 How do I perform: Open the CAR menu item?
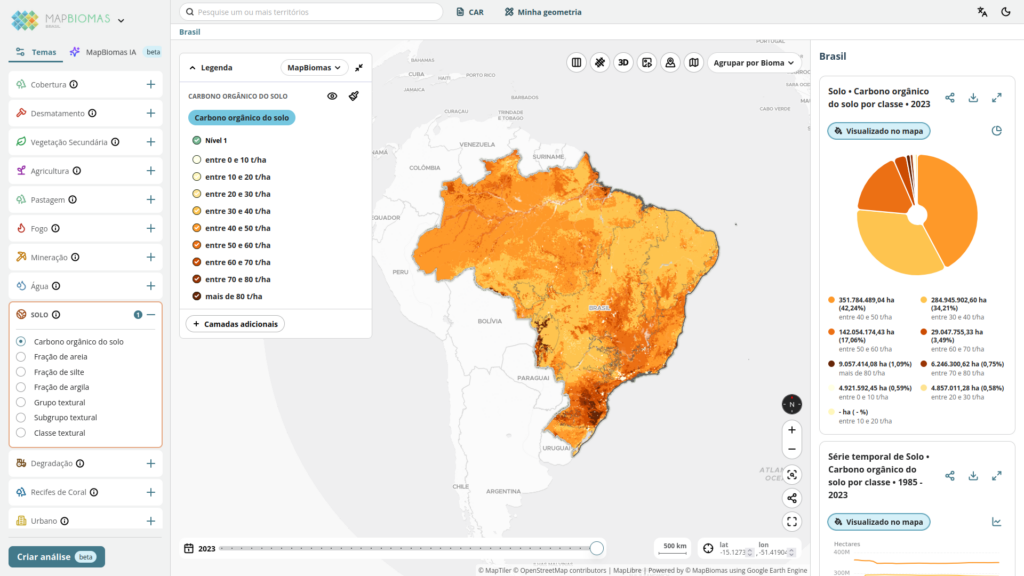[x=469, y=12]
